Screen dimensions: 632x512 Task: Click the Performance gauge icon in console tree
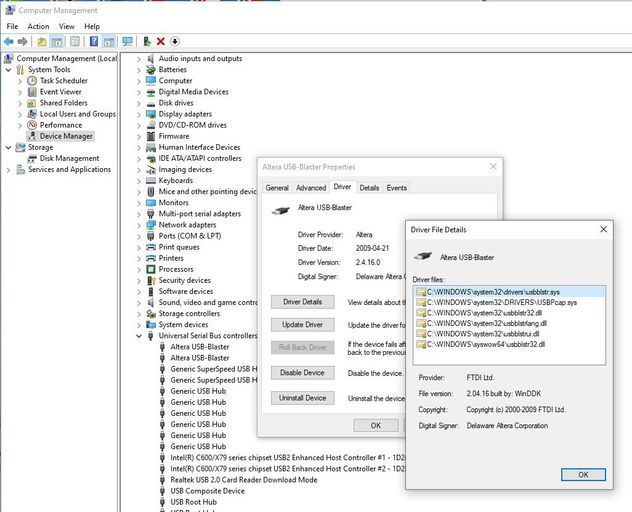pos(32,125)
